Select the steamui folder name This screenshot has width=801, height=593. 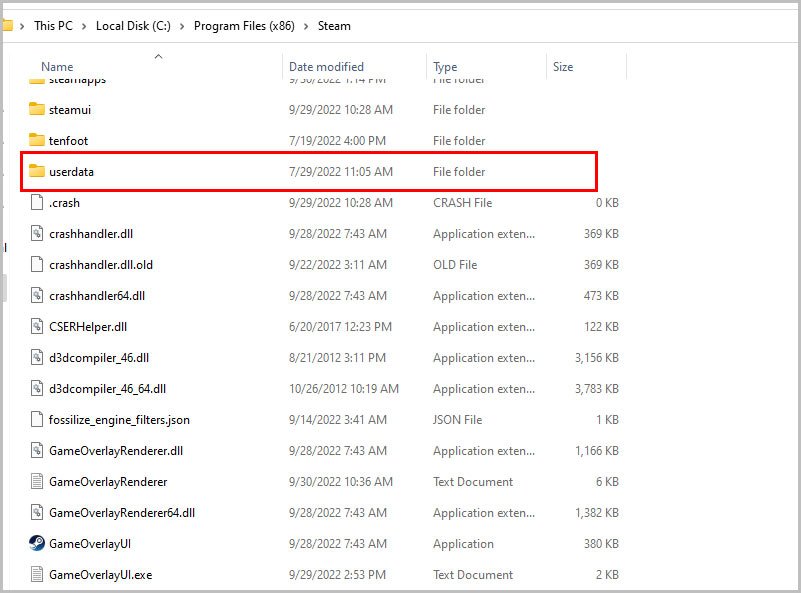pyautogui.click(x=70, y=110)
